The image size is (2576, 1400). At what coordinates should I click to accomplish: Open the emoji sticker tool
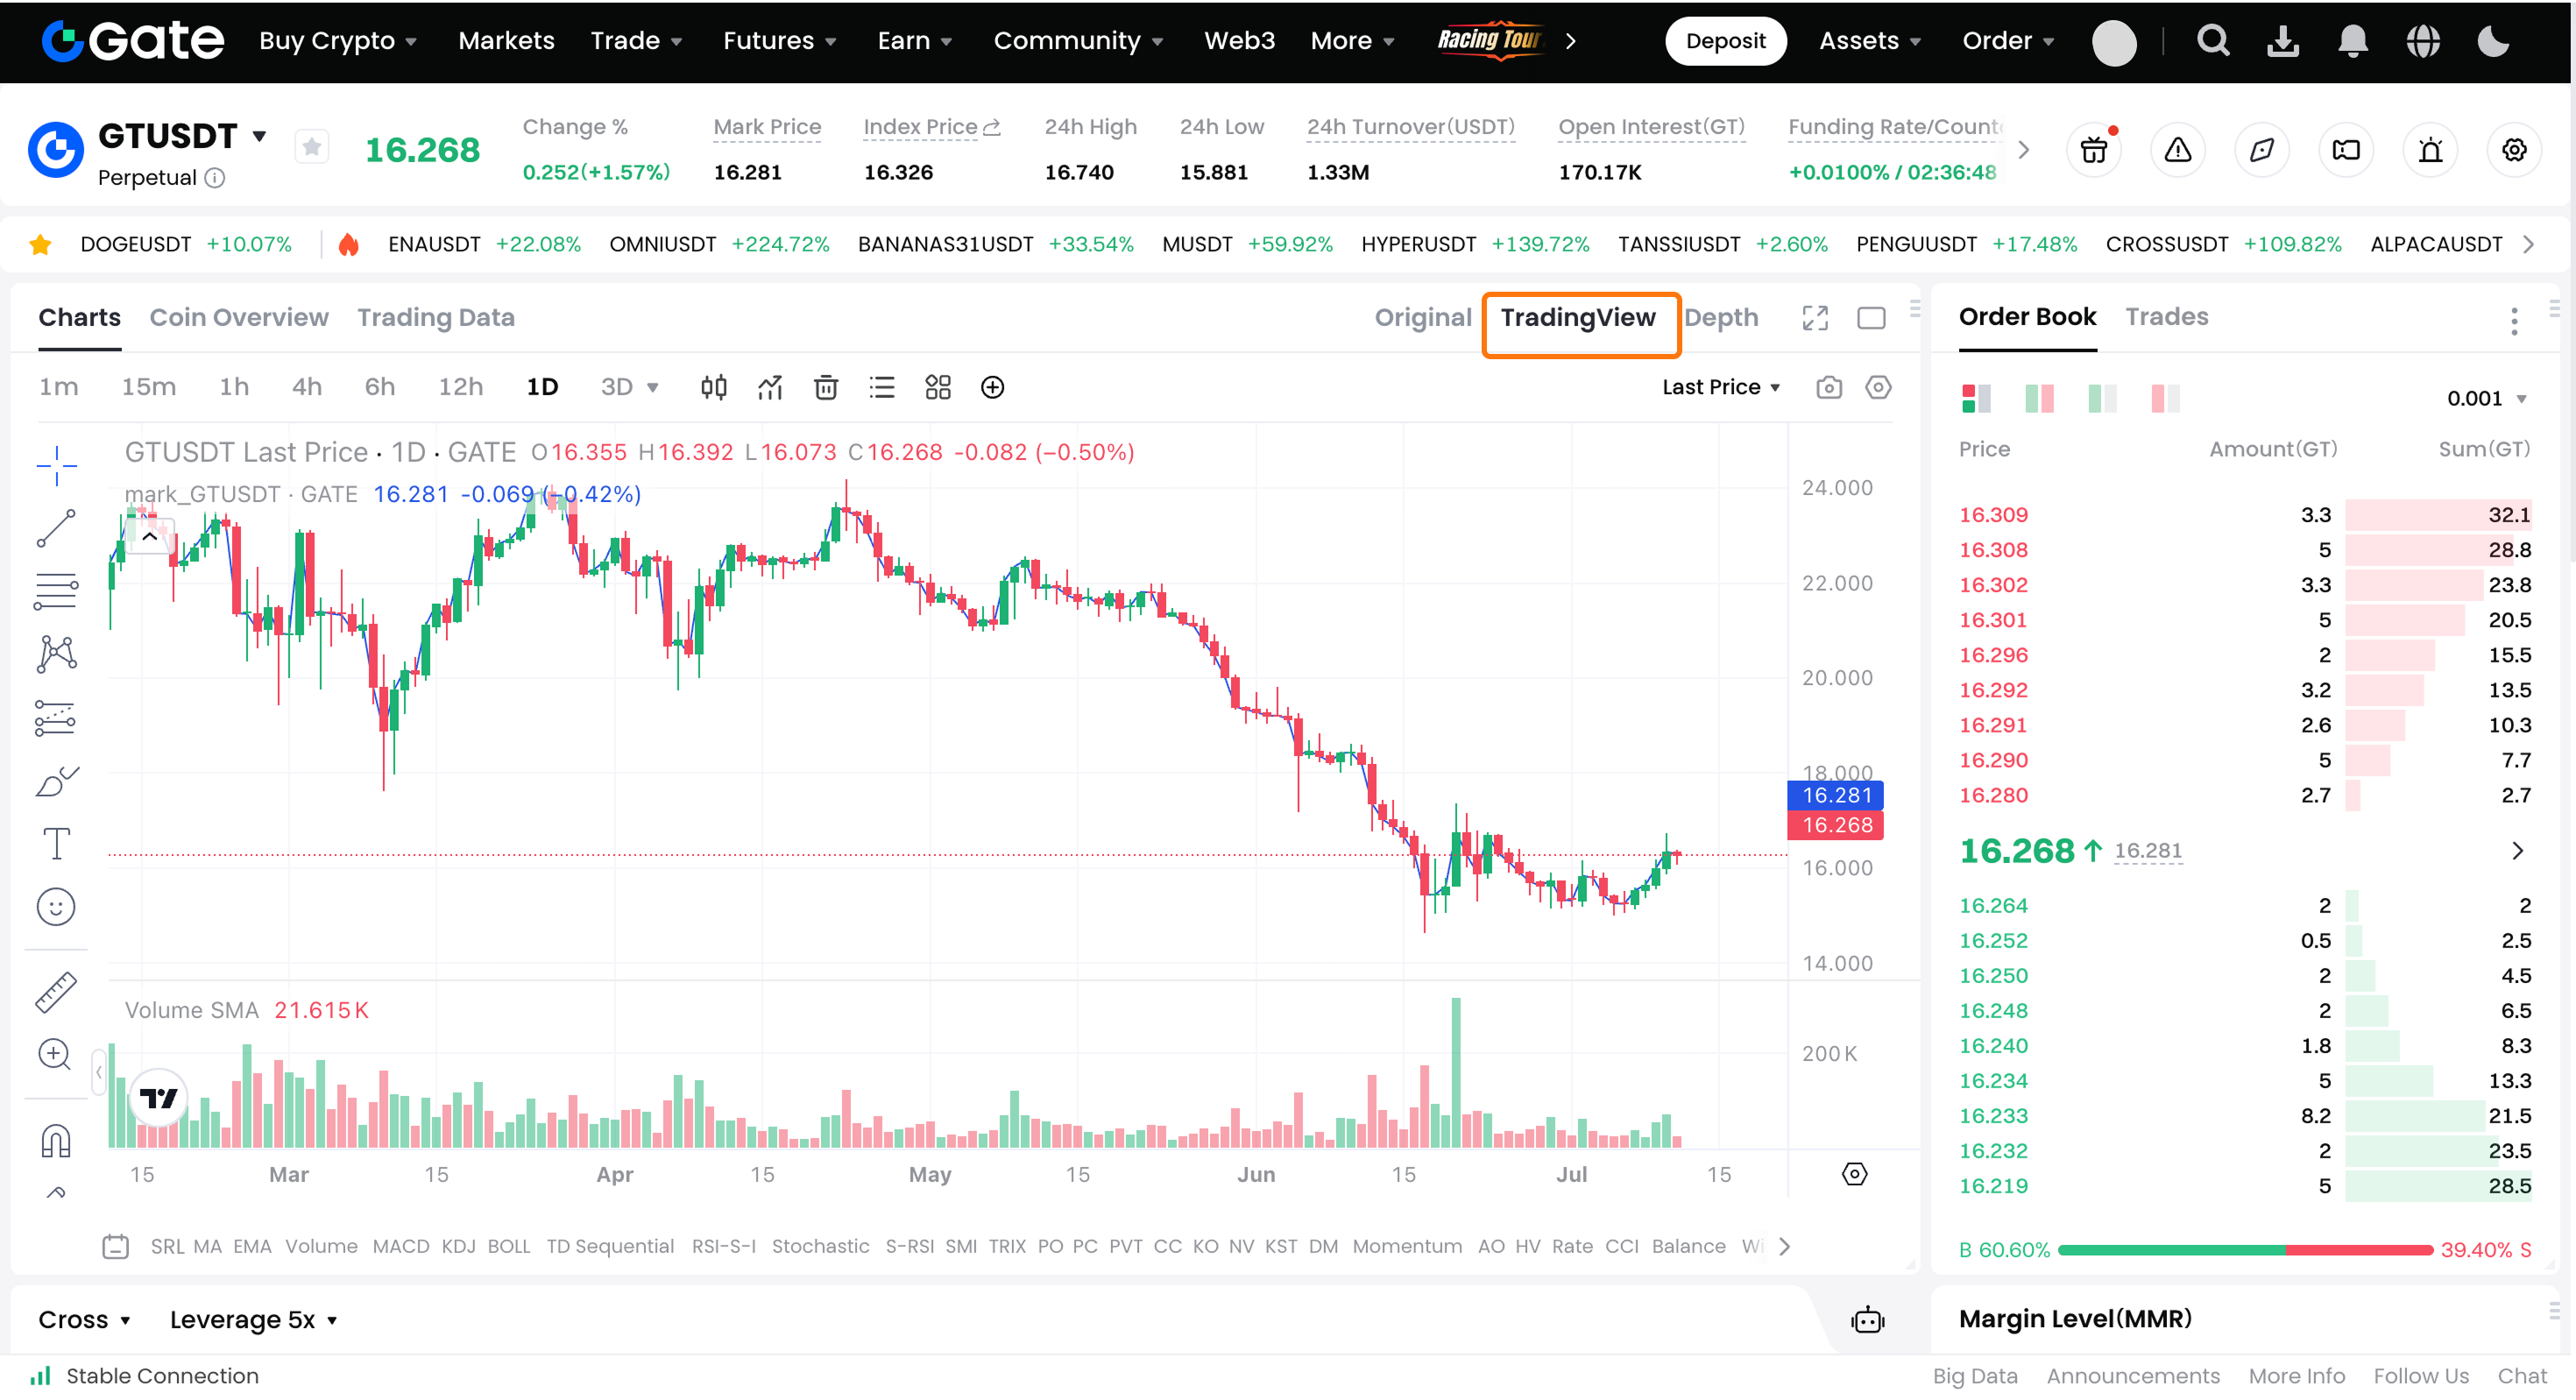[56, 907]
